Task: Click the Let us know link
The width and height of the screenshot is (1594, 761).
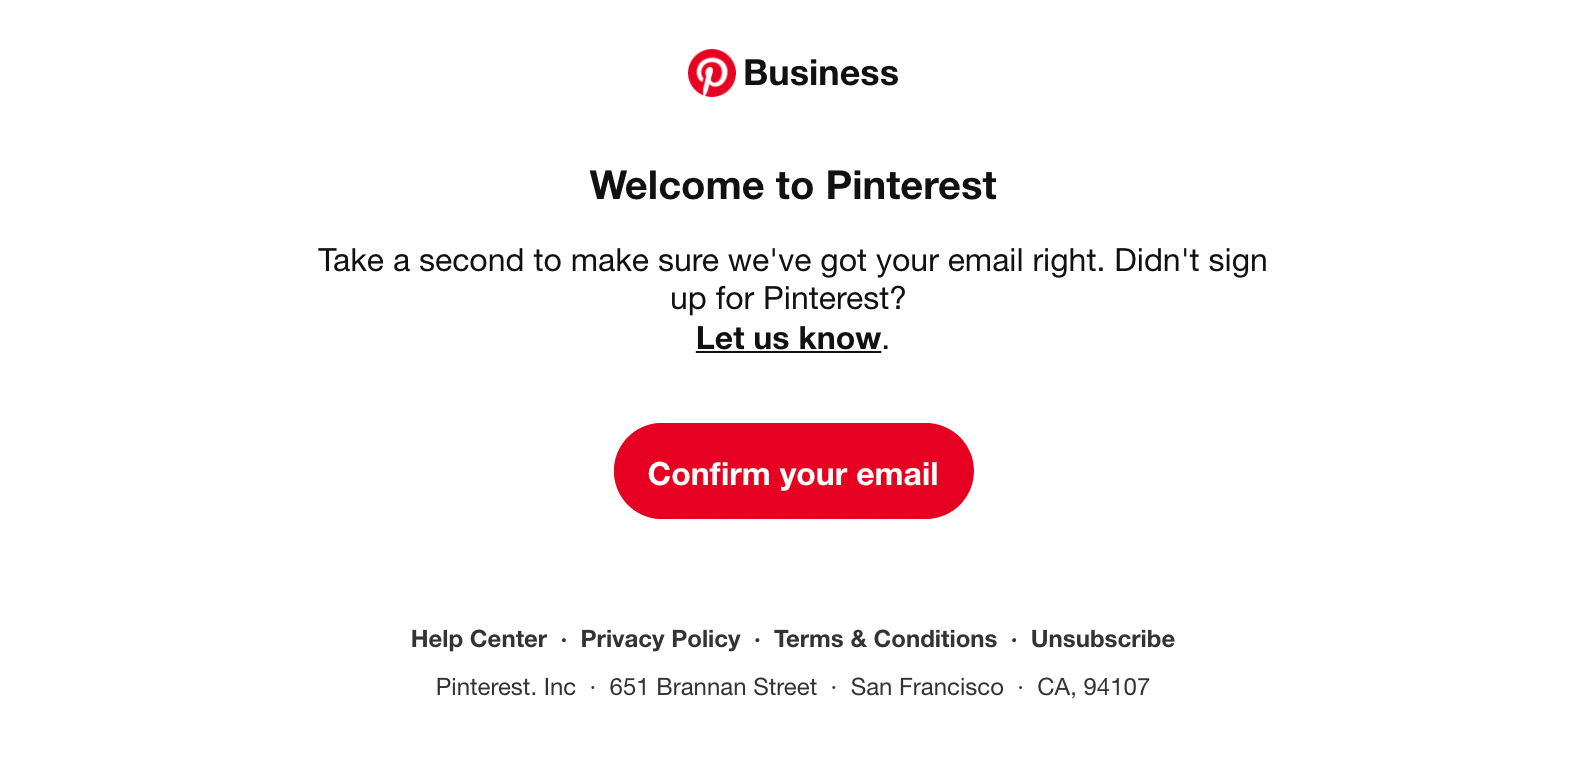Action: click(788, 338)
